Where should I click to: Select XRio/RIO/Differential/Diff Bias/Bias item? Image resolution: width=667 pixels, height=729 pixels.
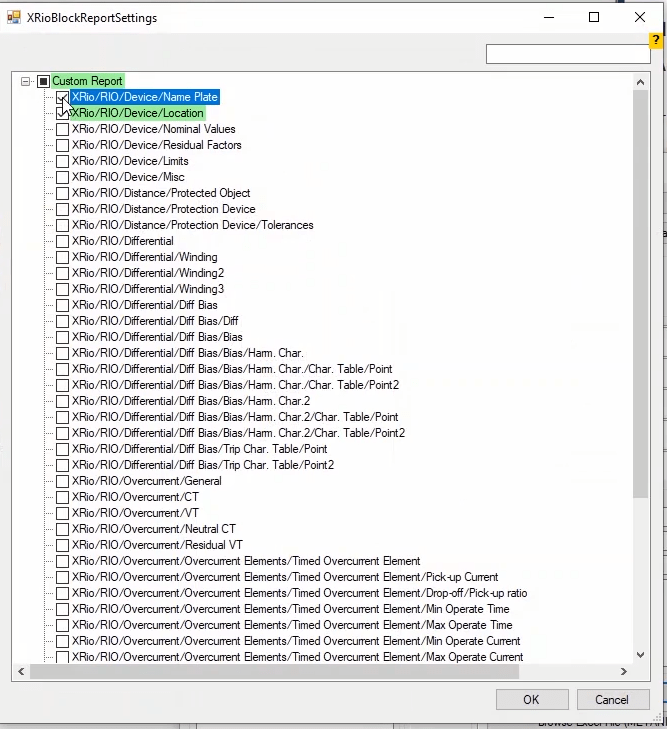157,337
